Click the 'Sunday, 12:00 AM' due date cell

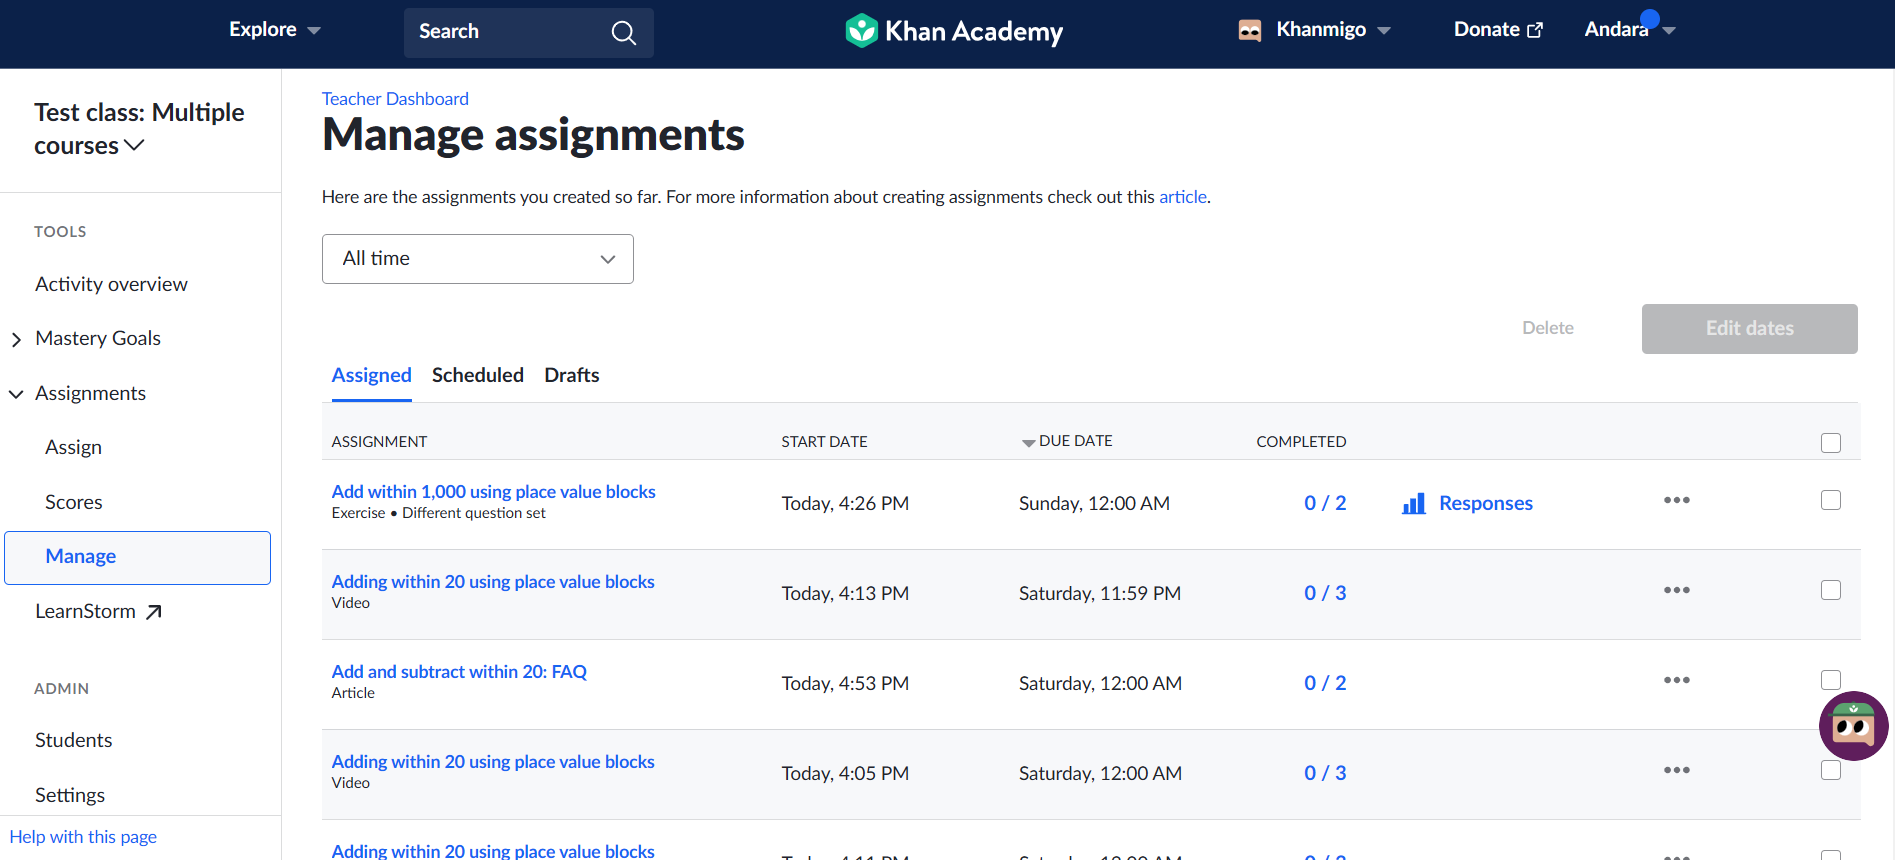pyautogui.click(x=1094, y=503)
